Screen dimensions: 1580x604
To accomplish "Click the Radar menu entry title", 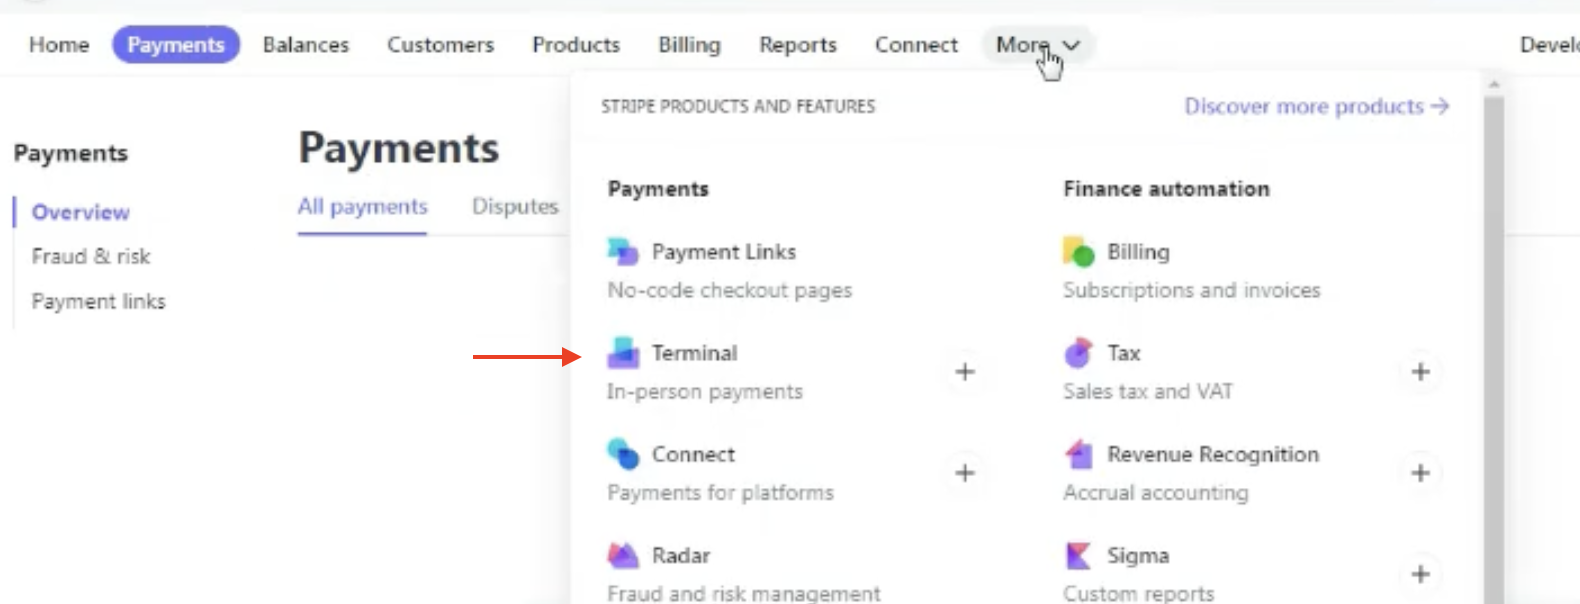I will tap(681, 555).
